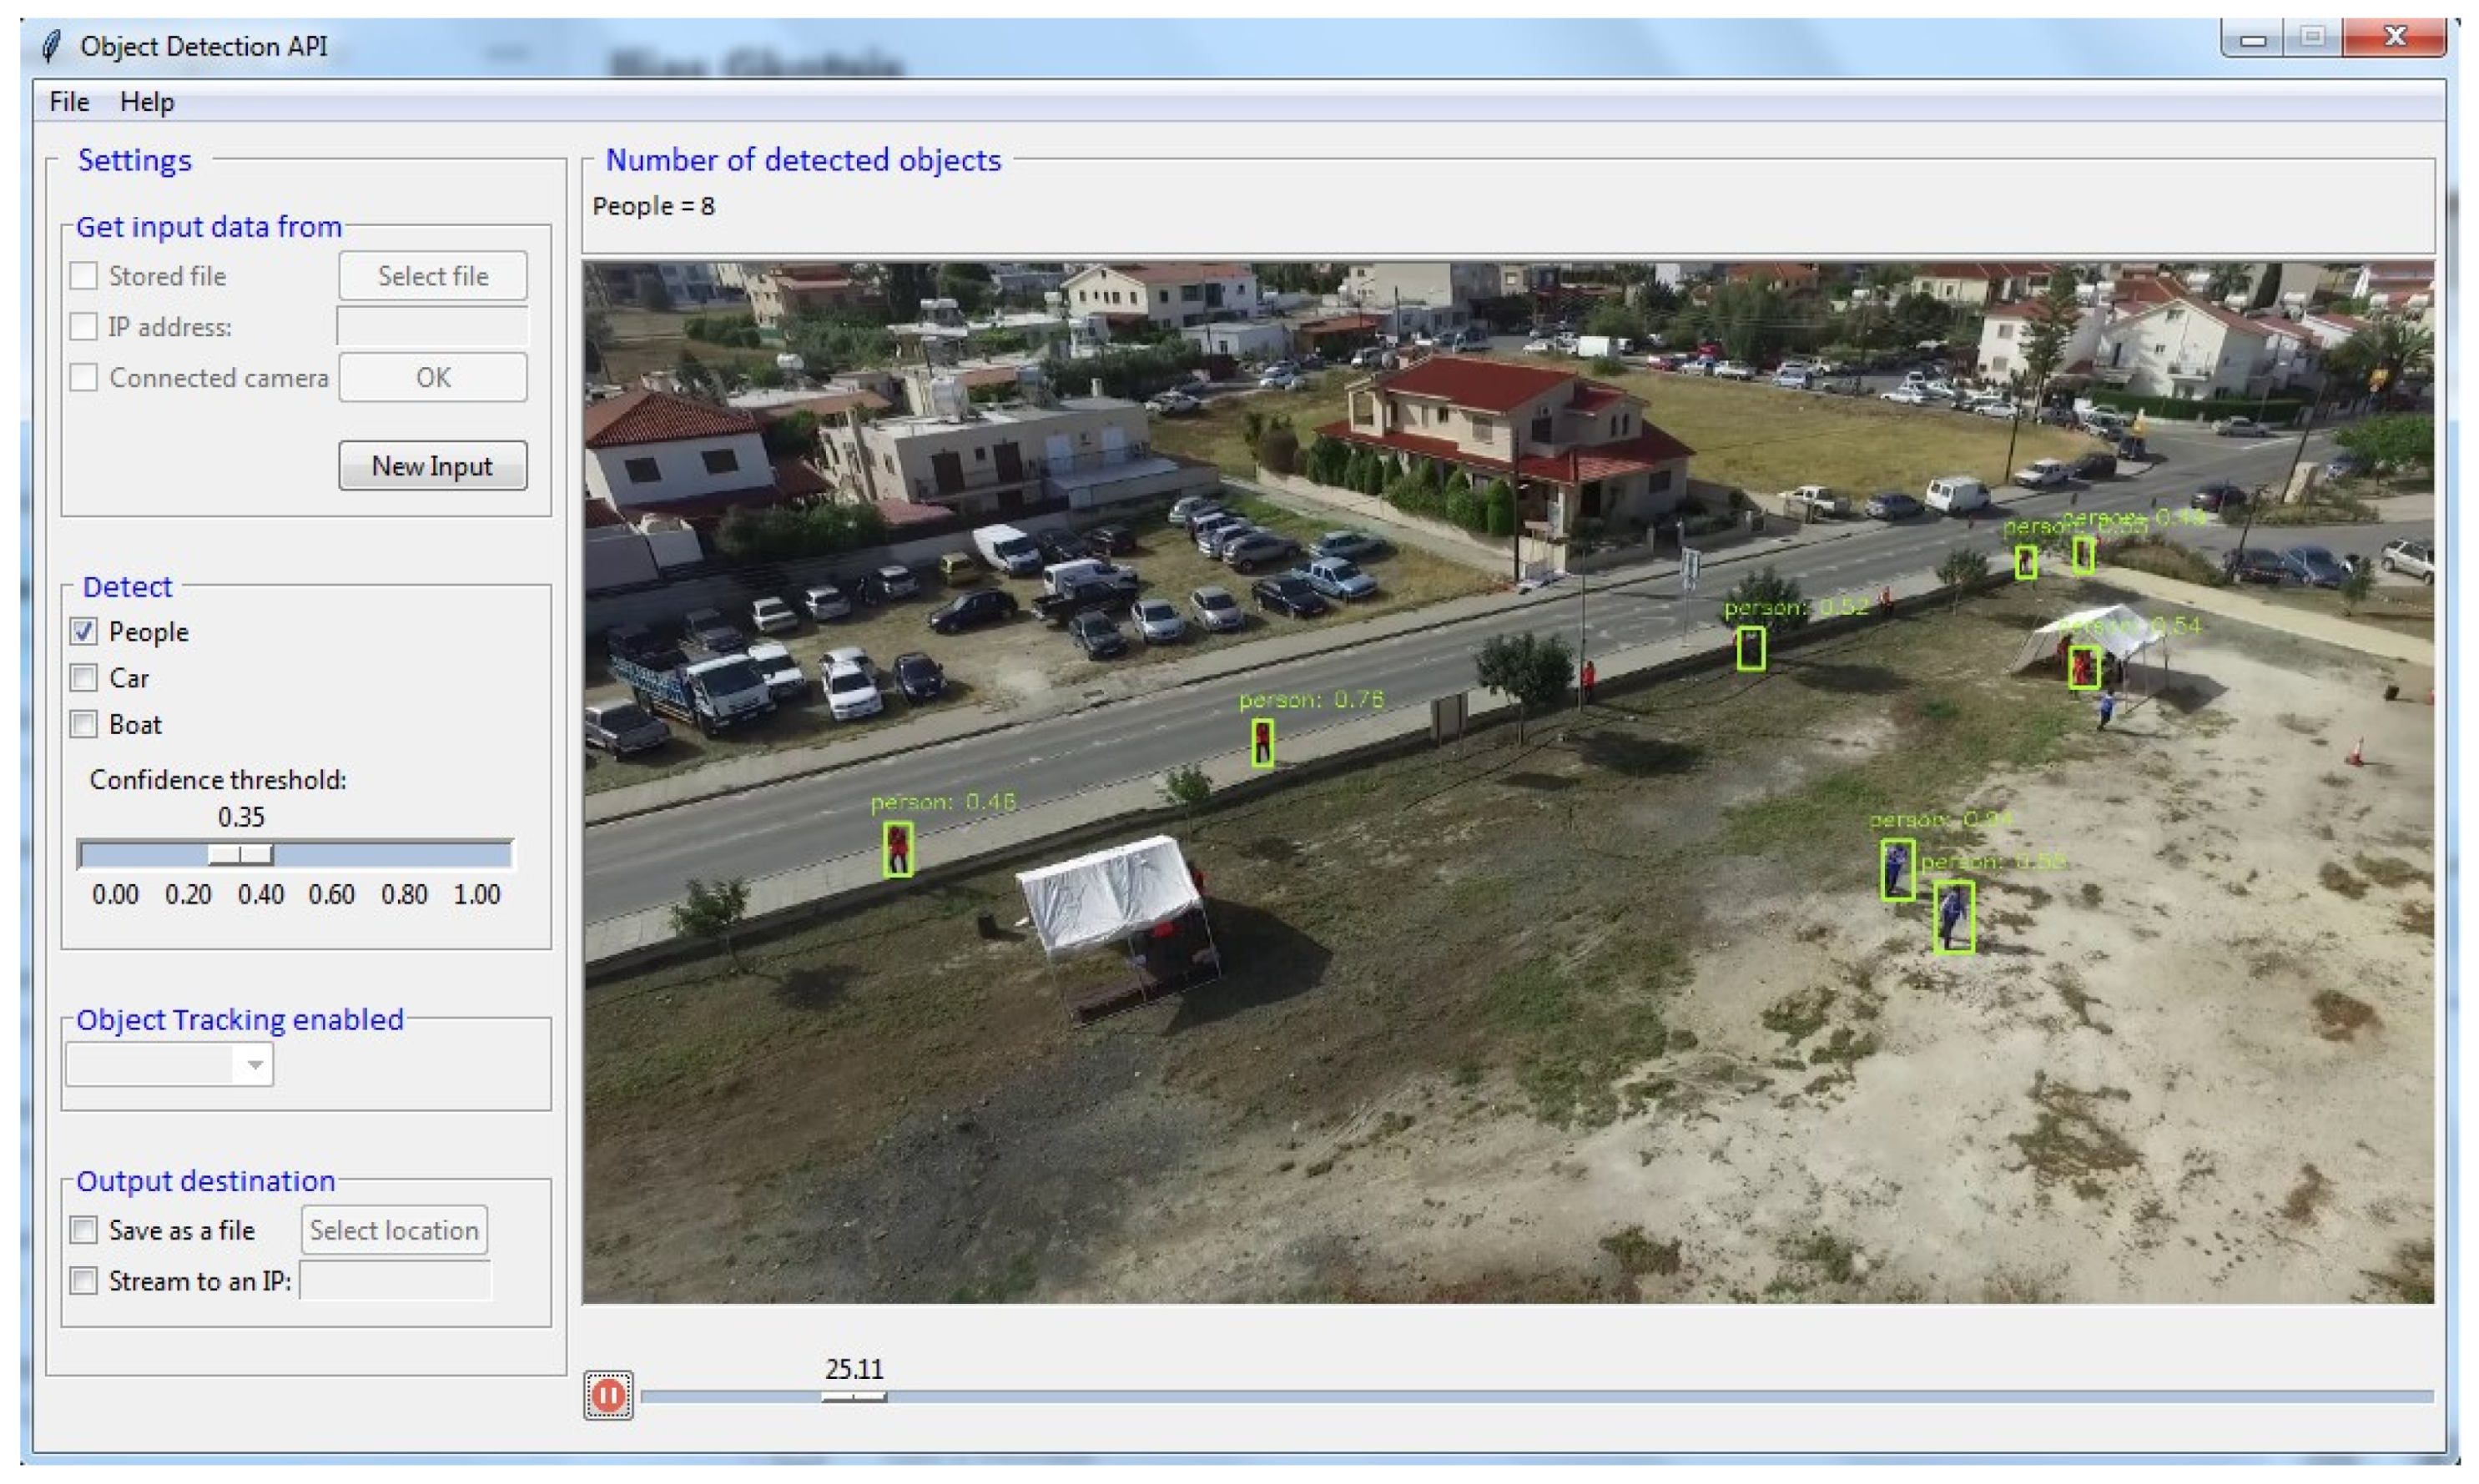Click the IP address input field
2479x1484 pixels.
pos(433,327)
